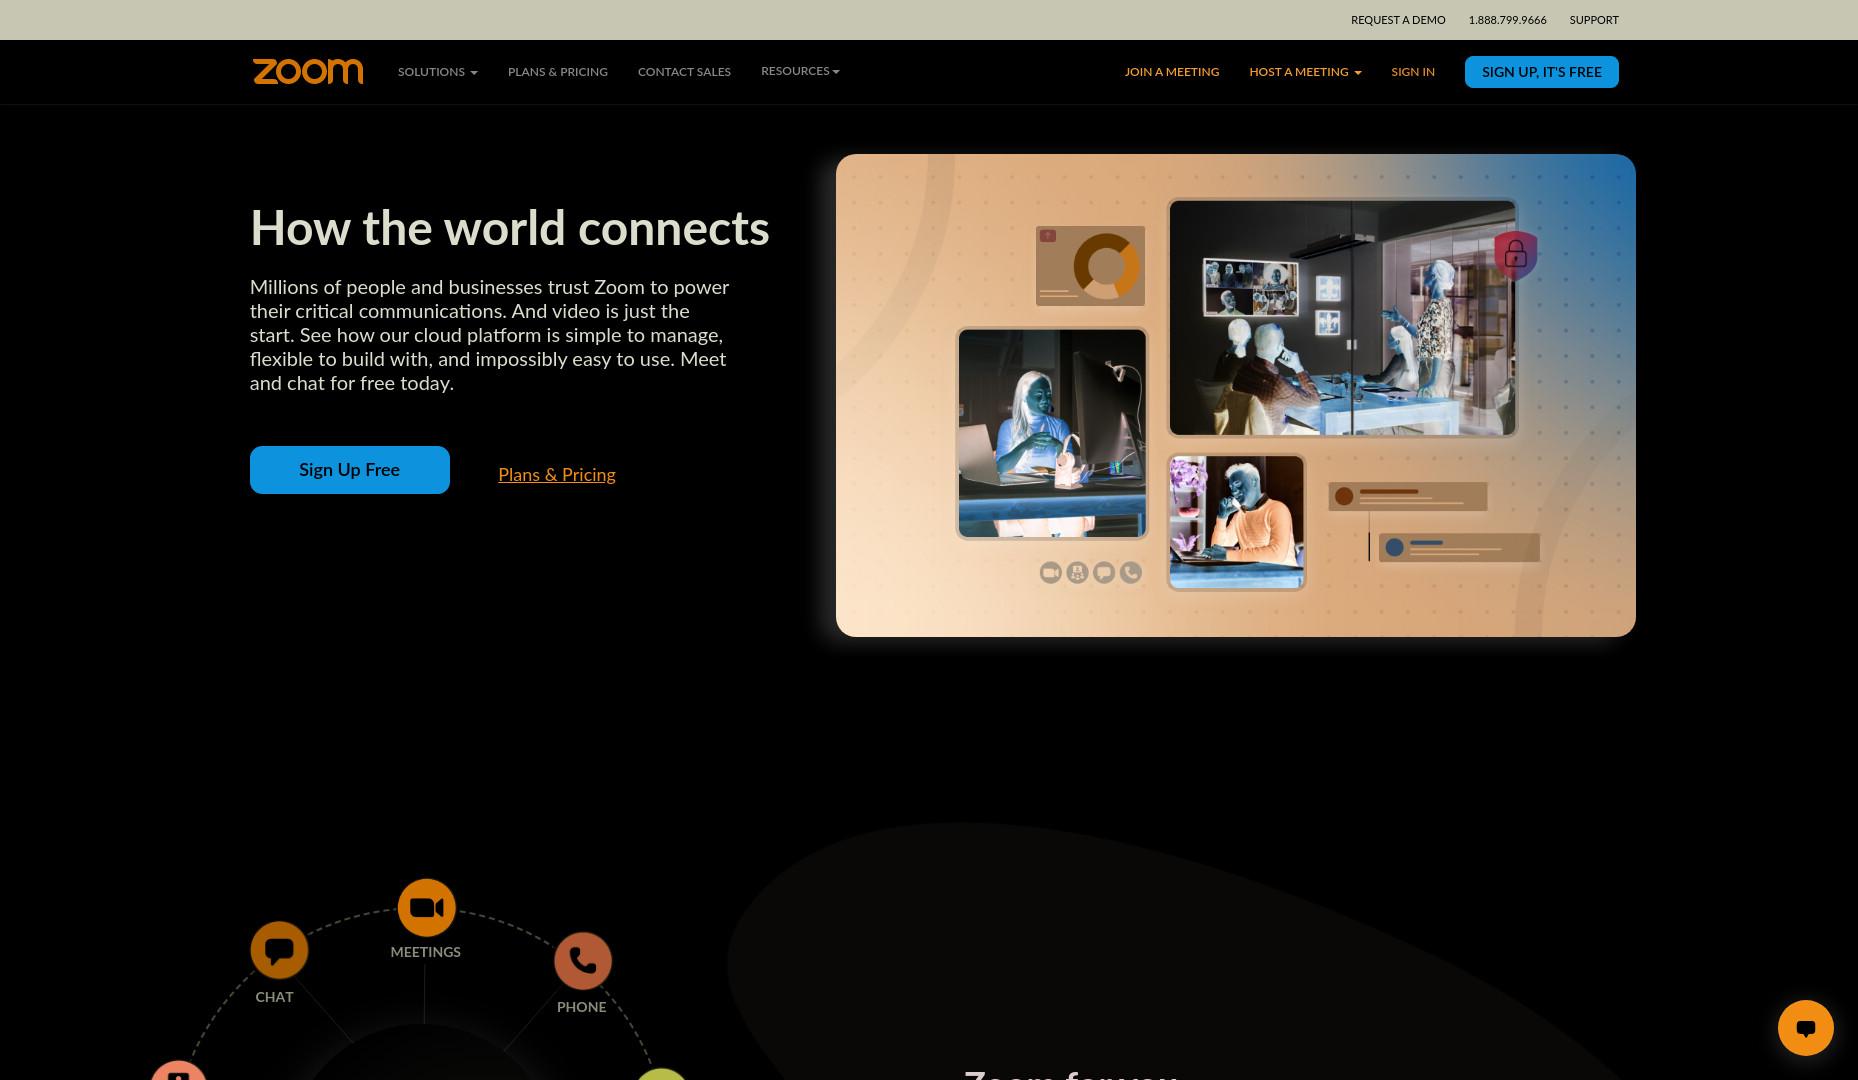Expand the Host a Meeting dropdown
Viewport: 1858px width, 1080px height.
click(x=1305, y=72)
